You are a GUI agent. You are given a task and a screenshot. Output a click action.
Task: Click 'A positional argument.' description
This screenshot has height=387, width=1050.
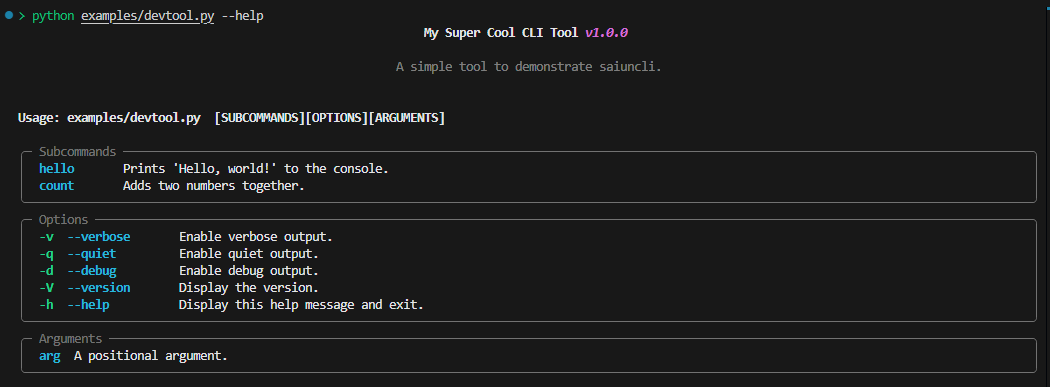pyautogui.click(x=151, y=356)
